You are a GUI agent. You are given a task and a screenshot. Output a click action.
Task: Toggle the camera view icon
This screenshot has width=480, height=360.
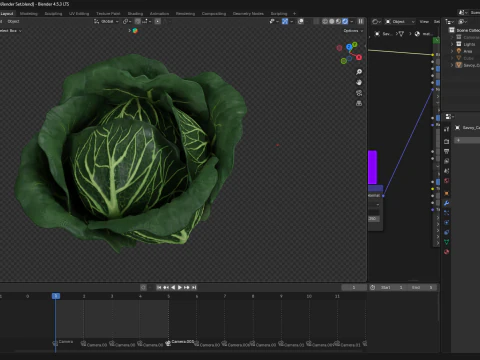click(x=359, y=93)
